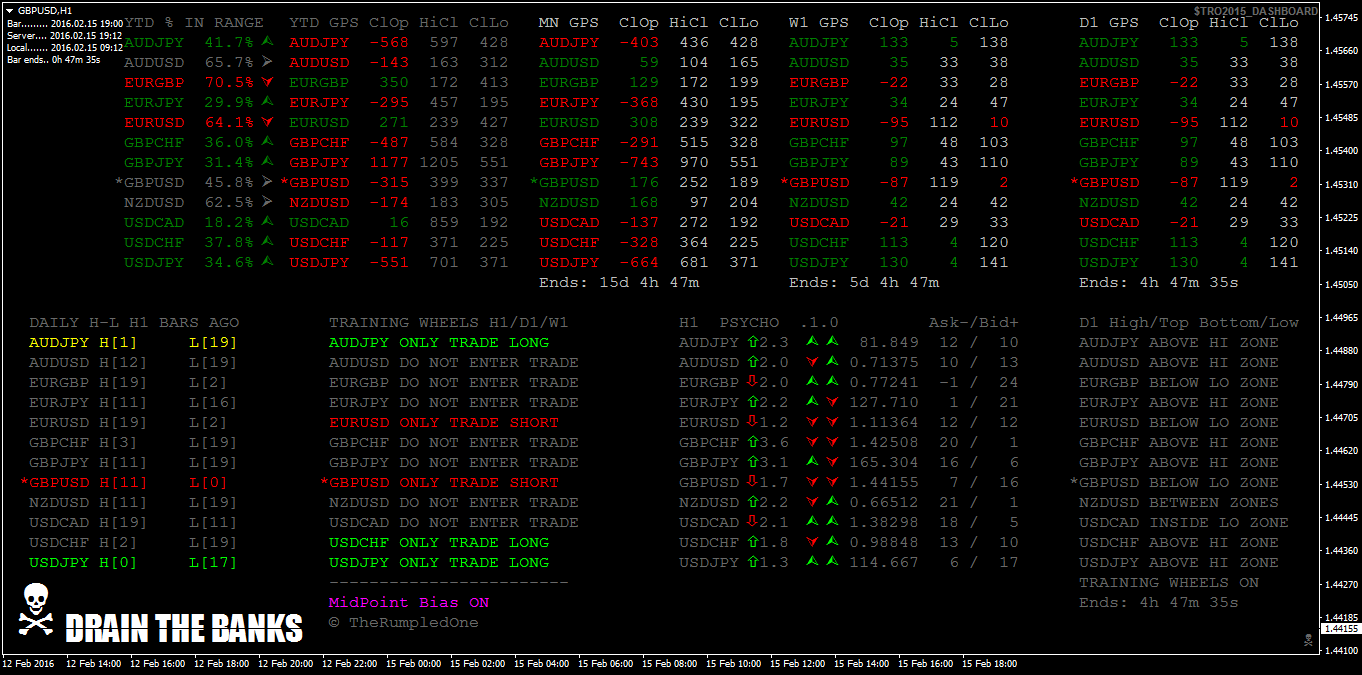Viewport: 1362px width, 675px height.
Task: Click the skull and crossbones logo
Action: coord(36,610)
